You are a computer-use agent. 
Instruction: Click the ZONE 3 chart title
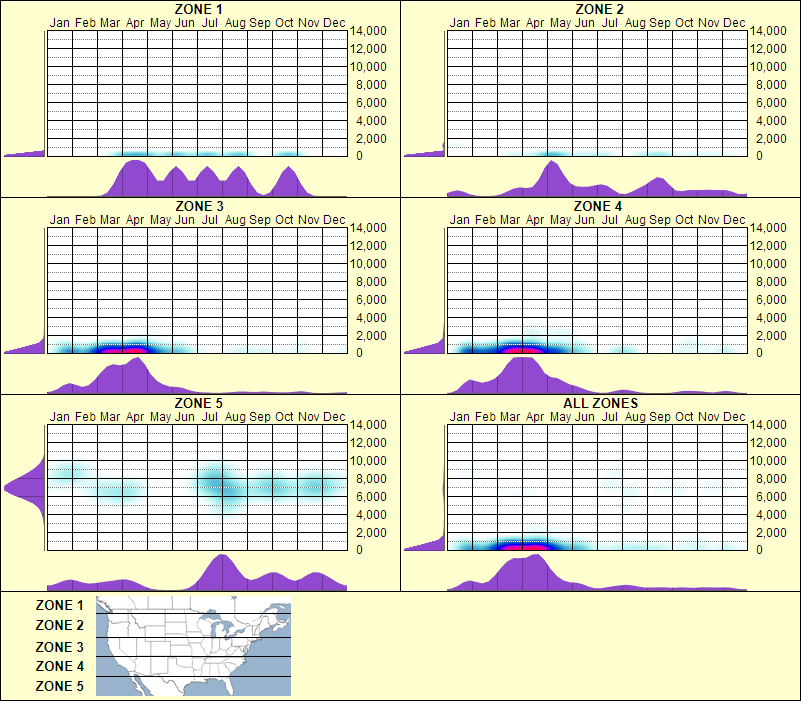point(199,206)
